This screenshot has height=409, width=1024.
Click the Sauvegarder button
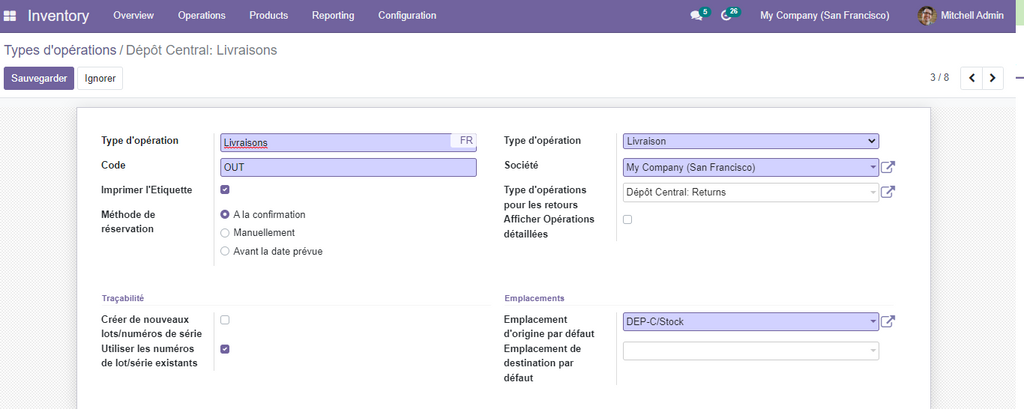click(x=39, y=78)
